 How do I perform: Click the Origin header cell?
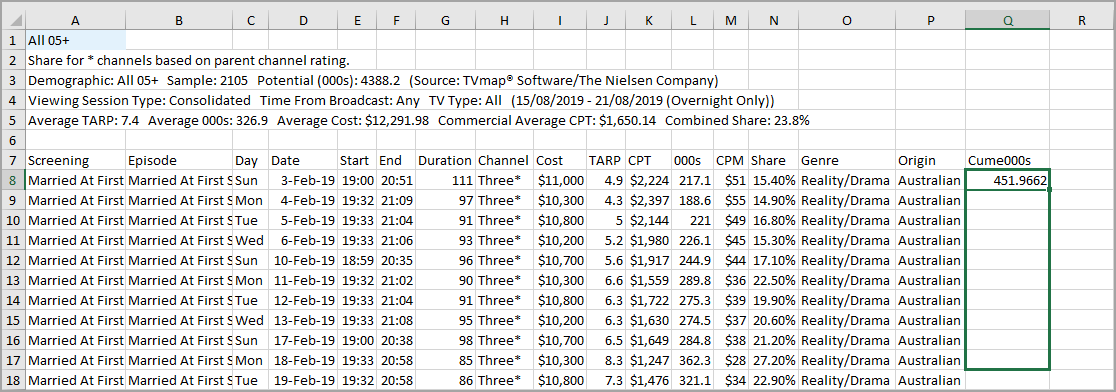930,160
